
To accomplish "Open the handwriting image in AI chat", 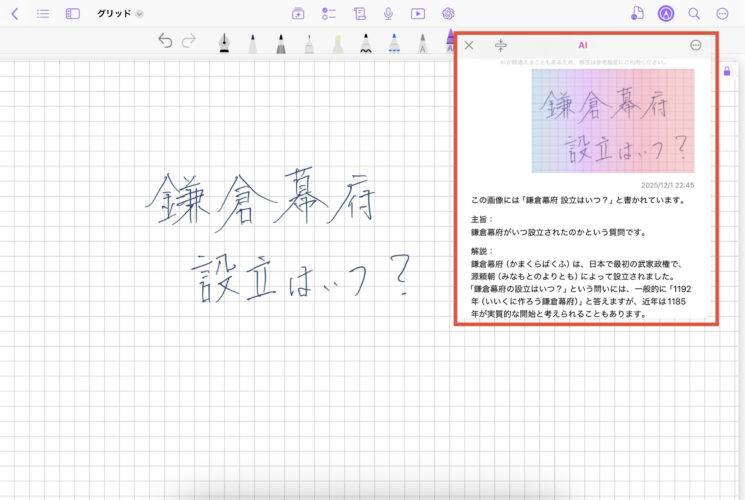I will (613, 121).
